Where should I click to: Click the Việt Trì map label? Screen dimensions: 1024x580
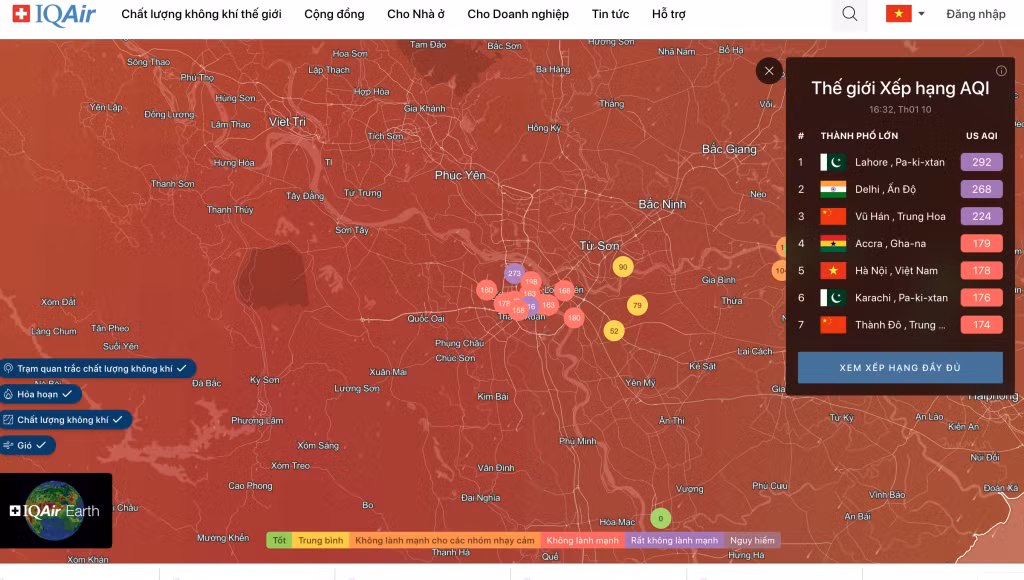tap(287, 121)
